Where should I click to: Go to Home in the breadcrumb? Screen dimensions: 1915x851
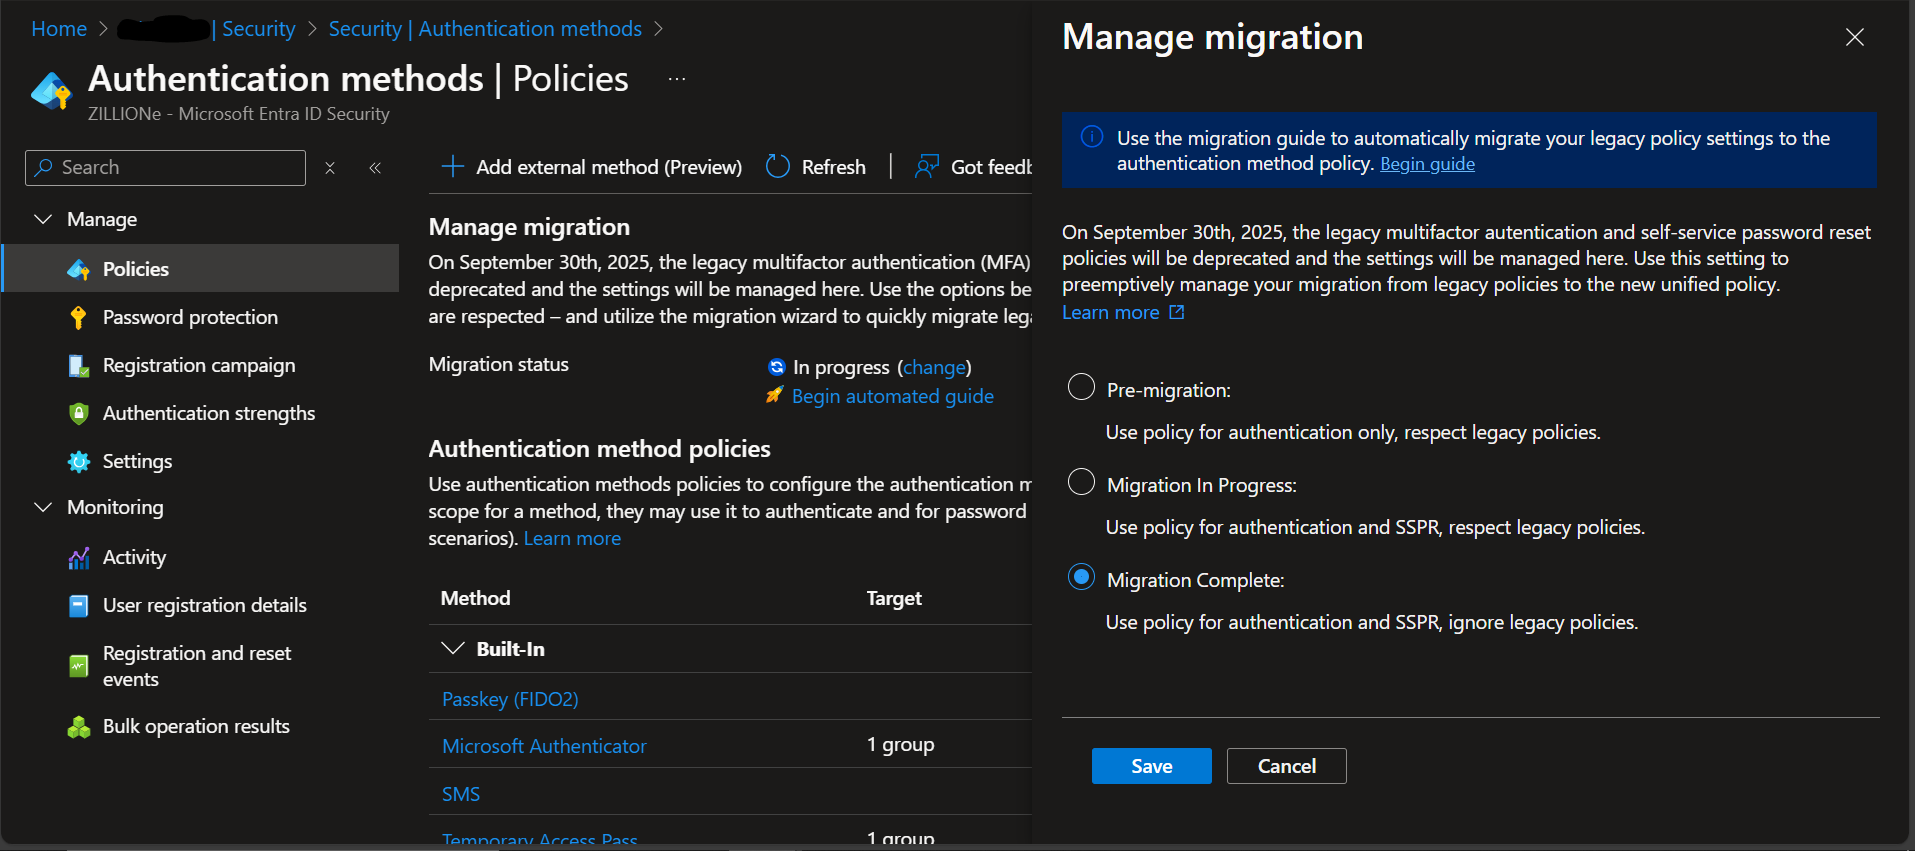(x=59, y=29)
